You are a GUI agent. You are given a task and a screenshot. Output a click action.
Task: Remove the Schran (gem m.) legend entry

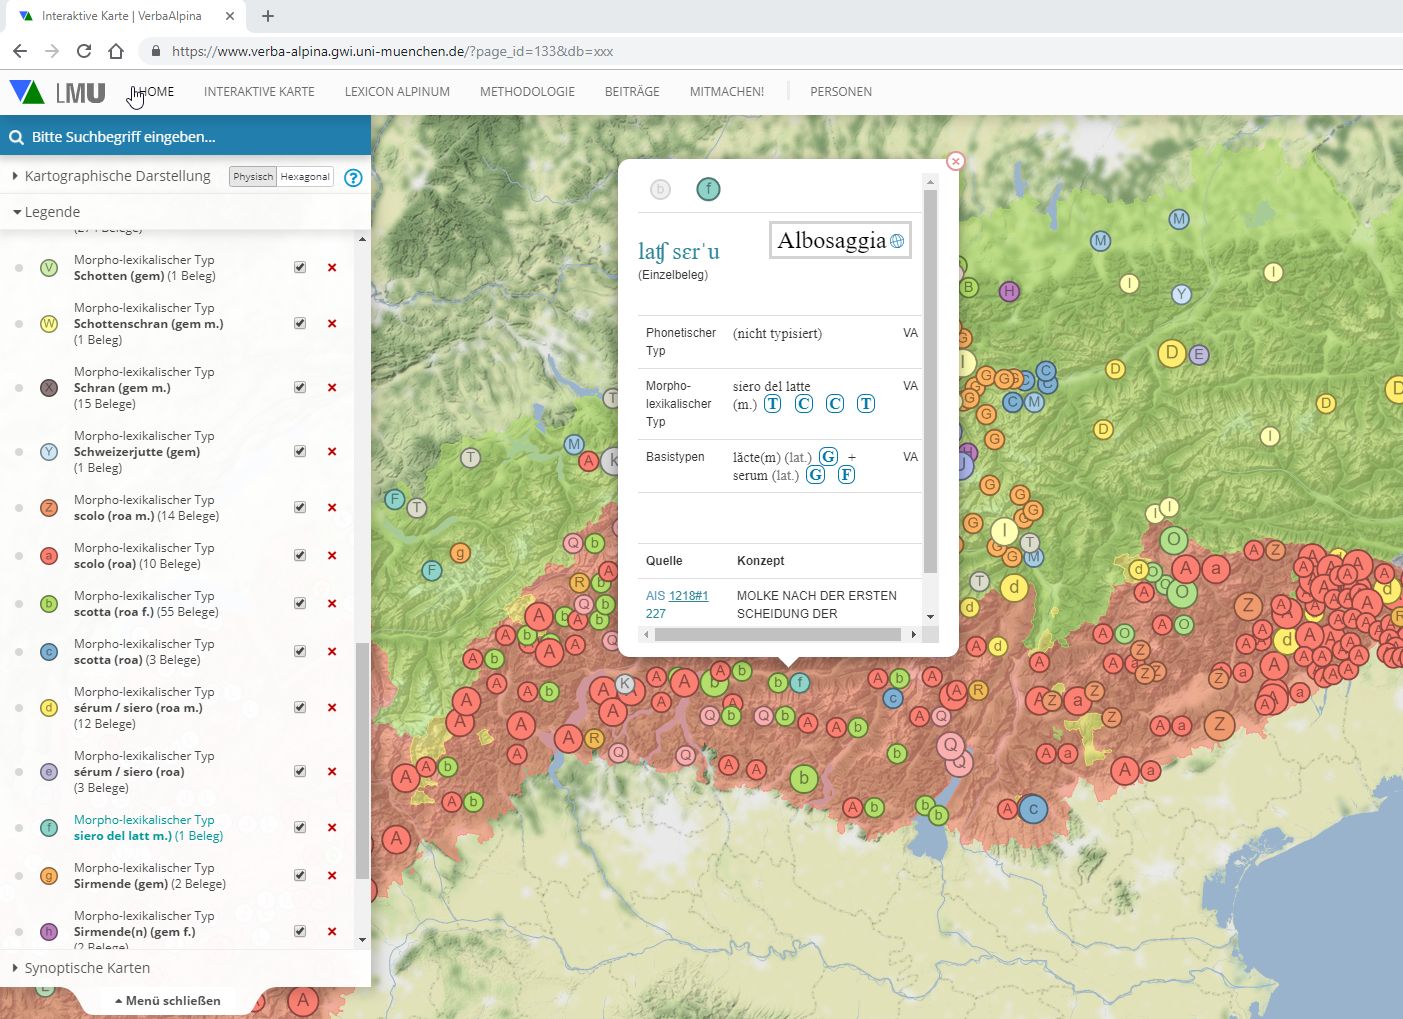tap(332, 388)
